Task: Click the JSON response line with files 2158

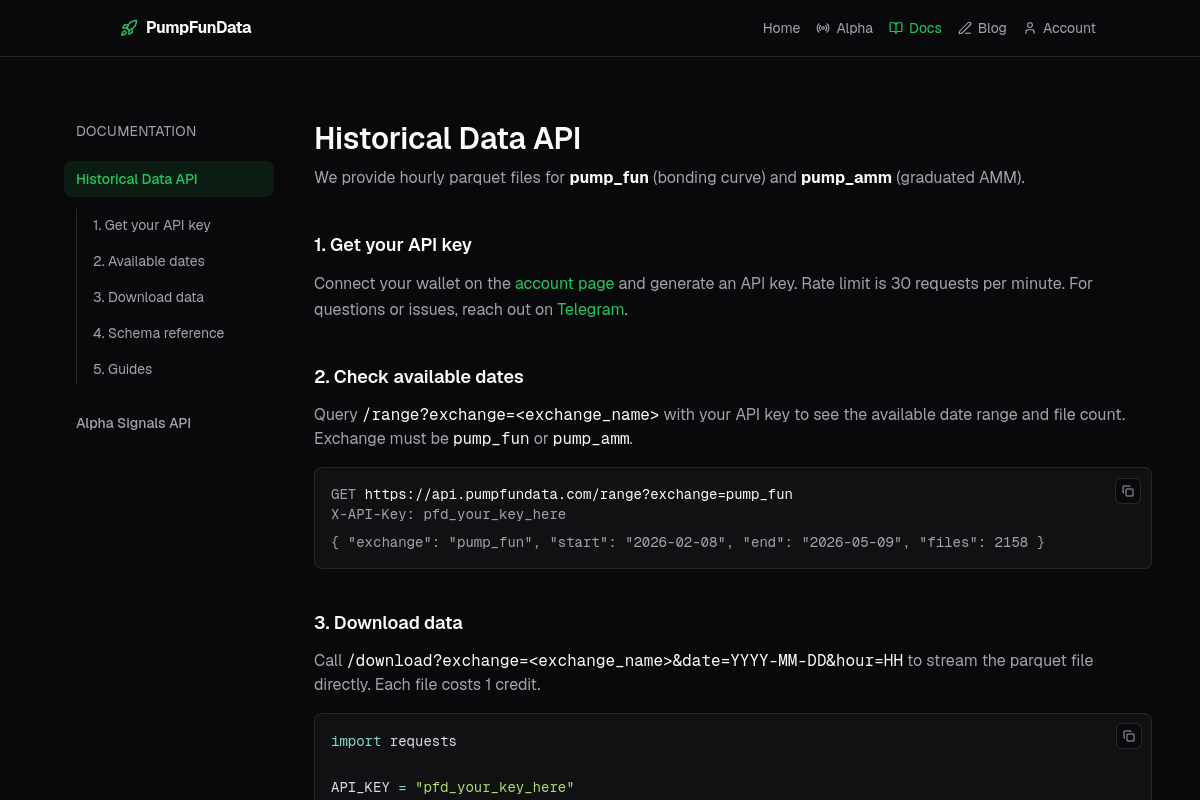Action: (x=688, y=542)
